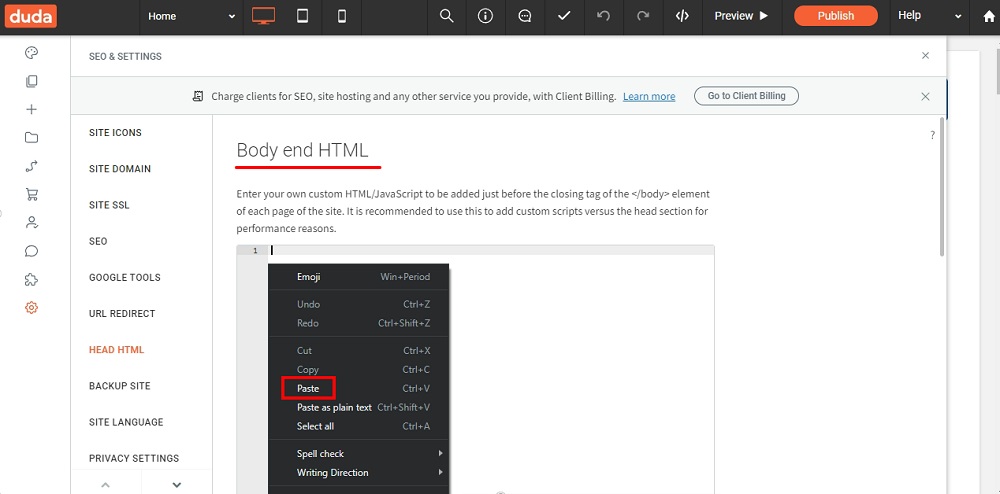The image size is (1000, 494).
Task: Open the eCommerce cart icon
Action: (x=31, y=194)
